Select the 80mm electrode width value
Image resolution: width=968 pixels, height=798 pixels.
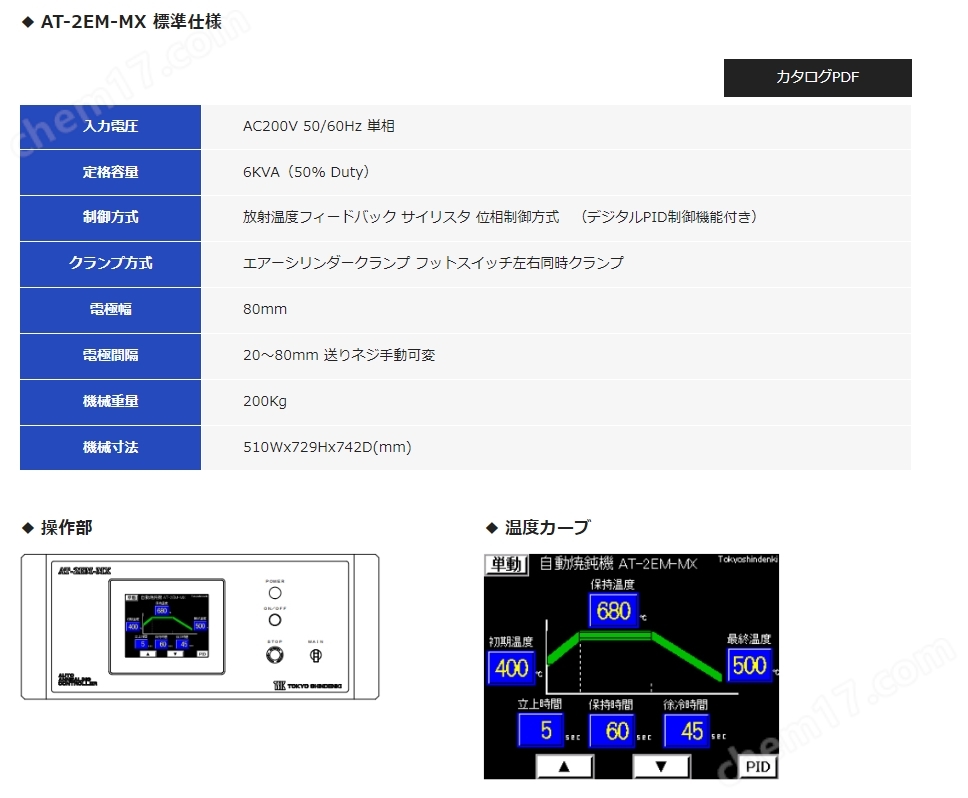click(x=265, y=309)
